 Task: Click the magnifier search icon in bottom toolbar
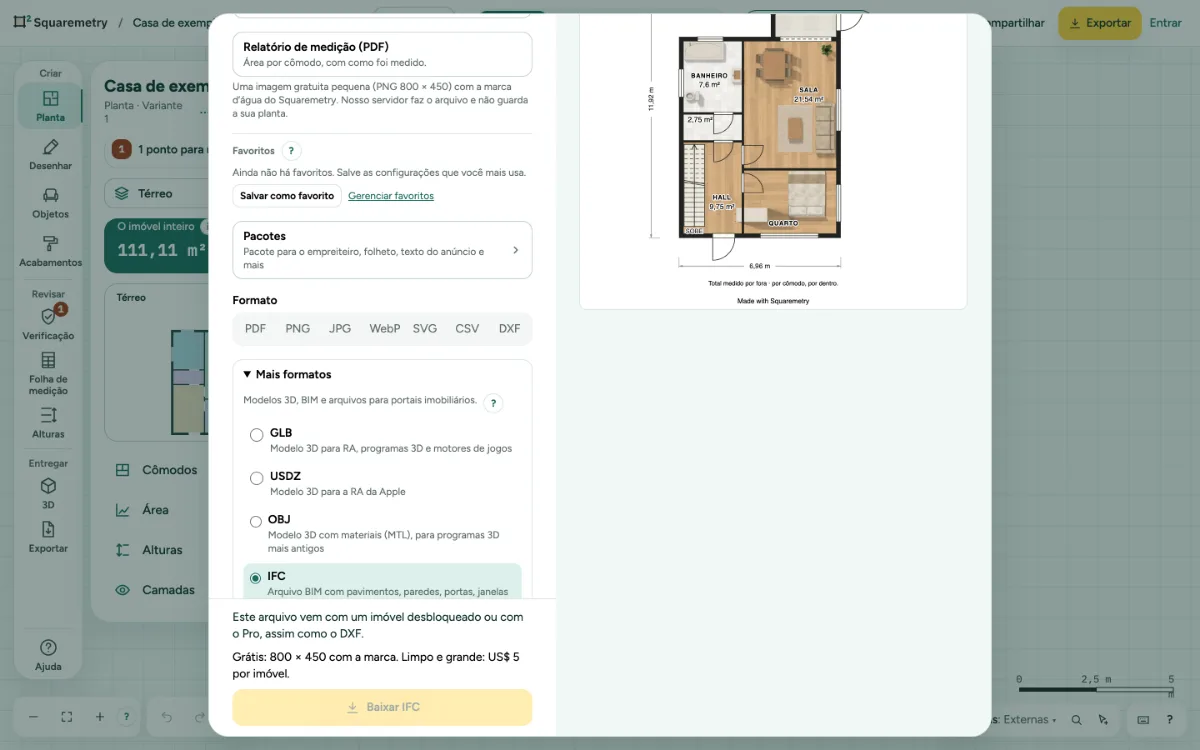[x=1077, y=719]
